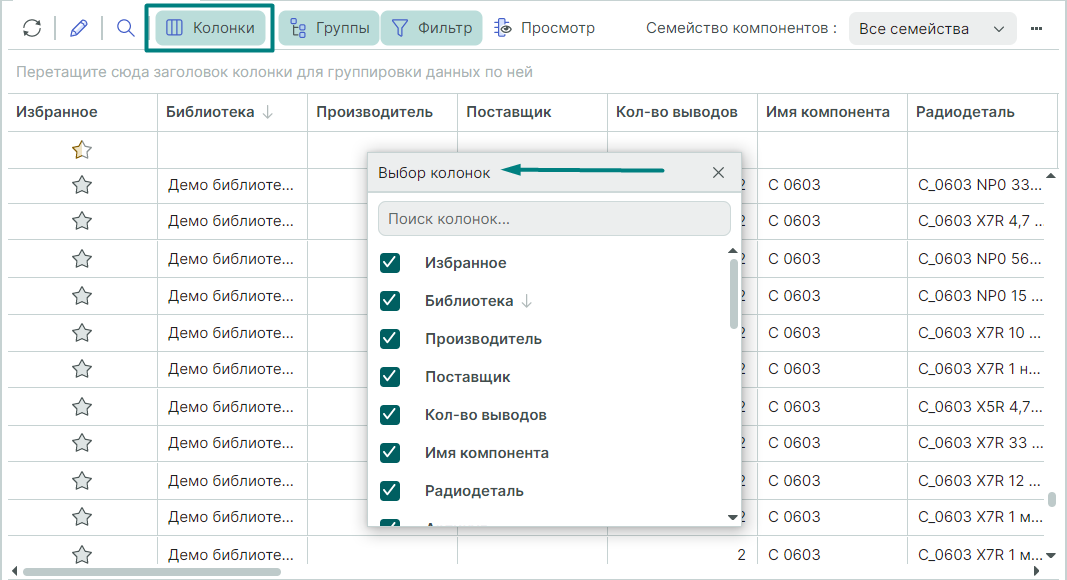
Task: Uncheck the Производитель column checkbox
Action: [390, 339]
